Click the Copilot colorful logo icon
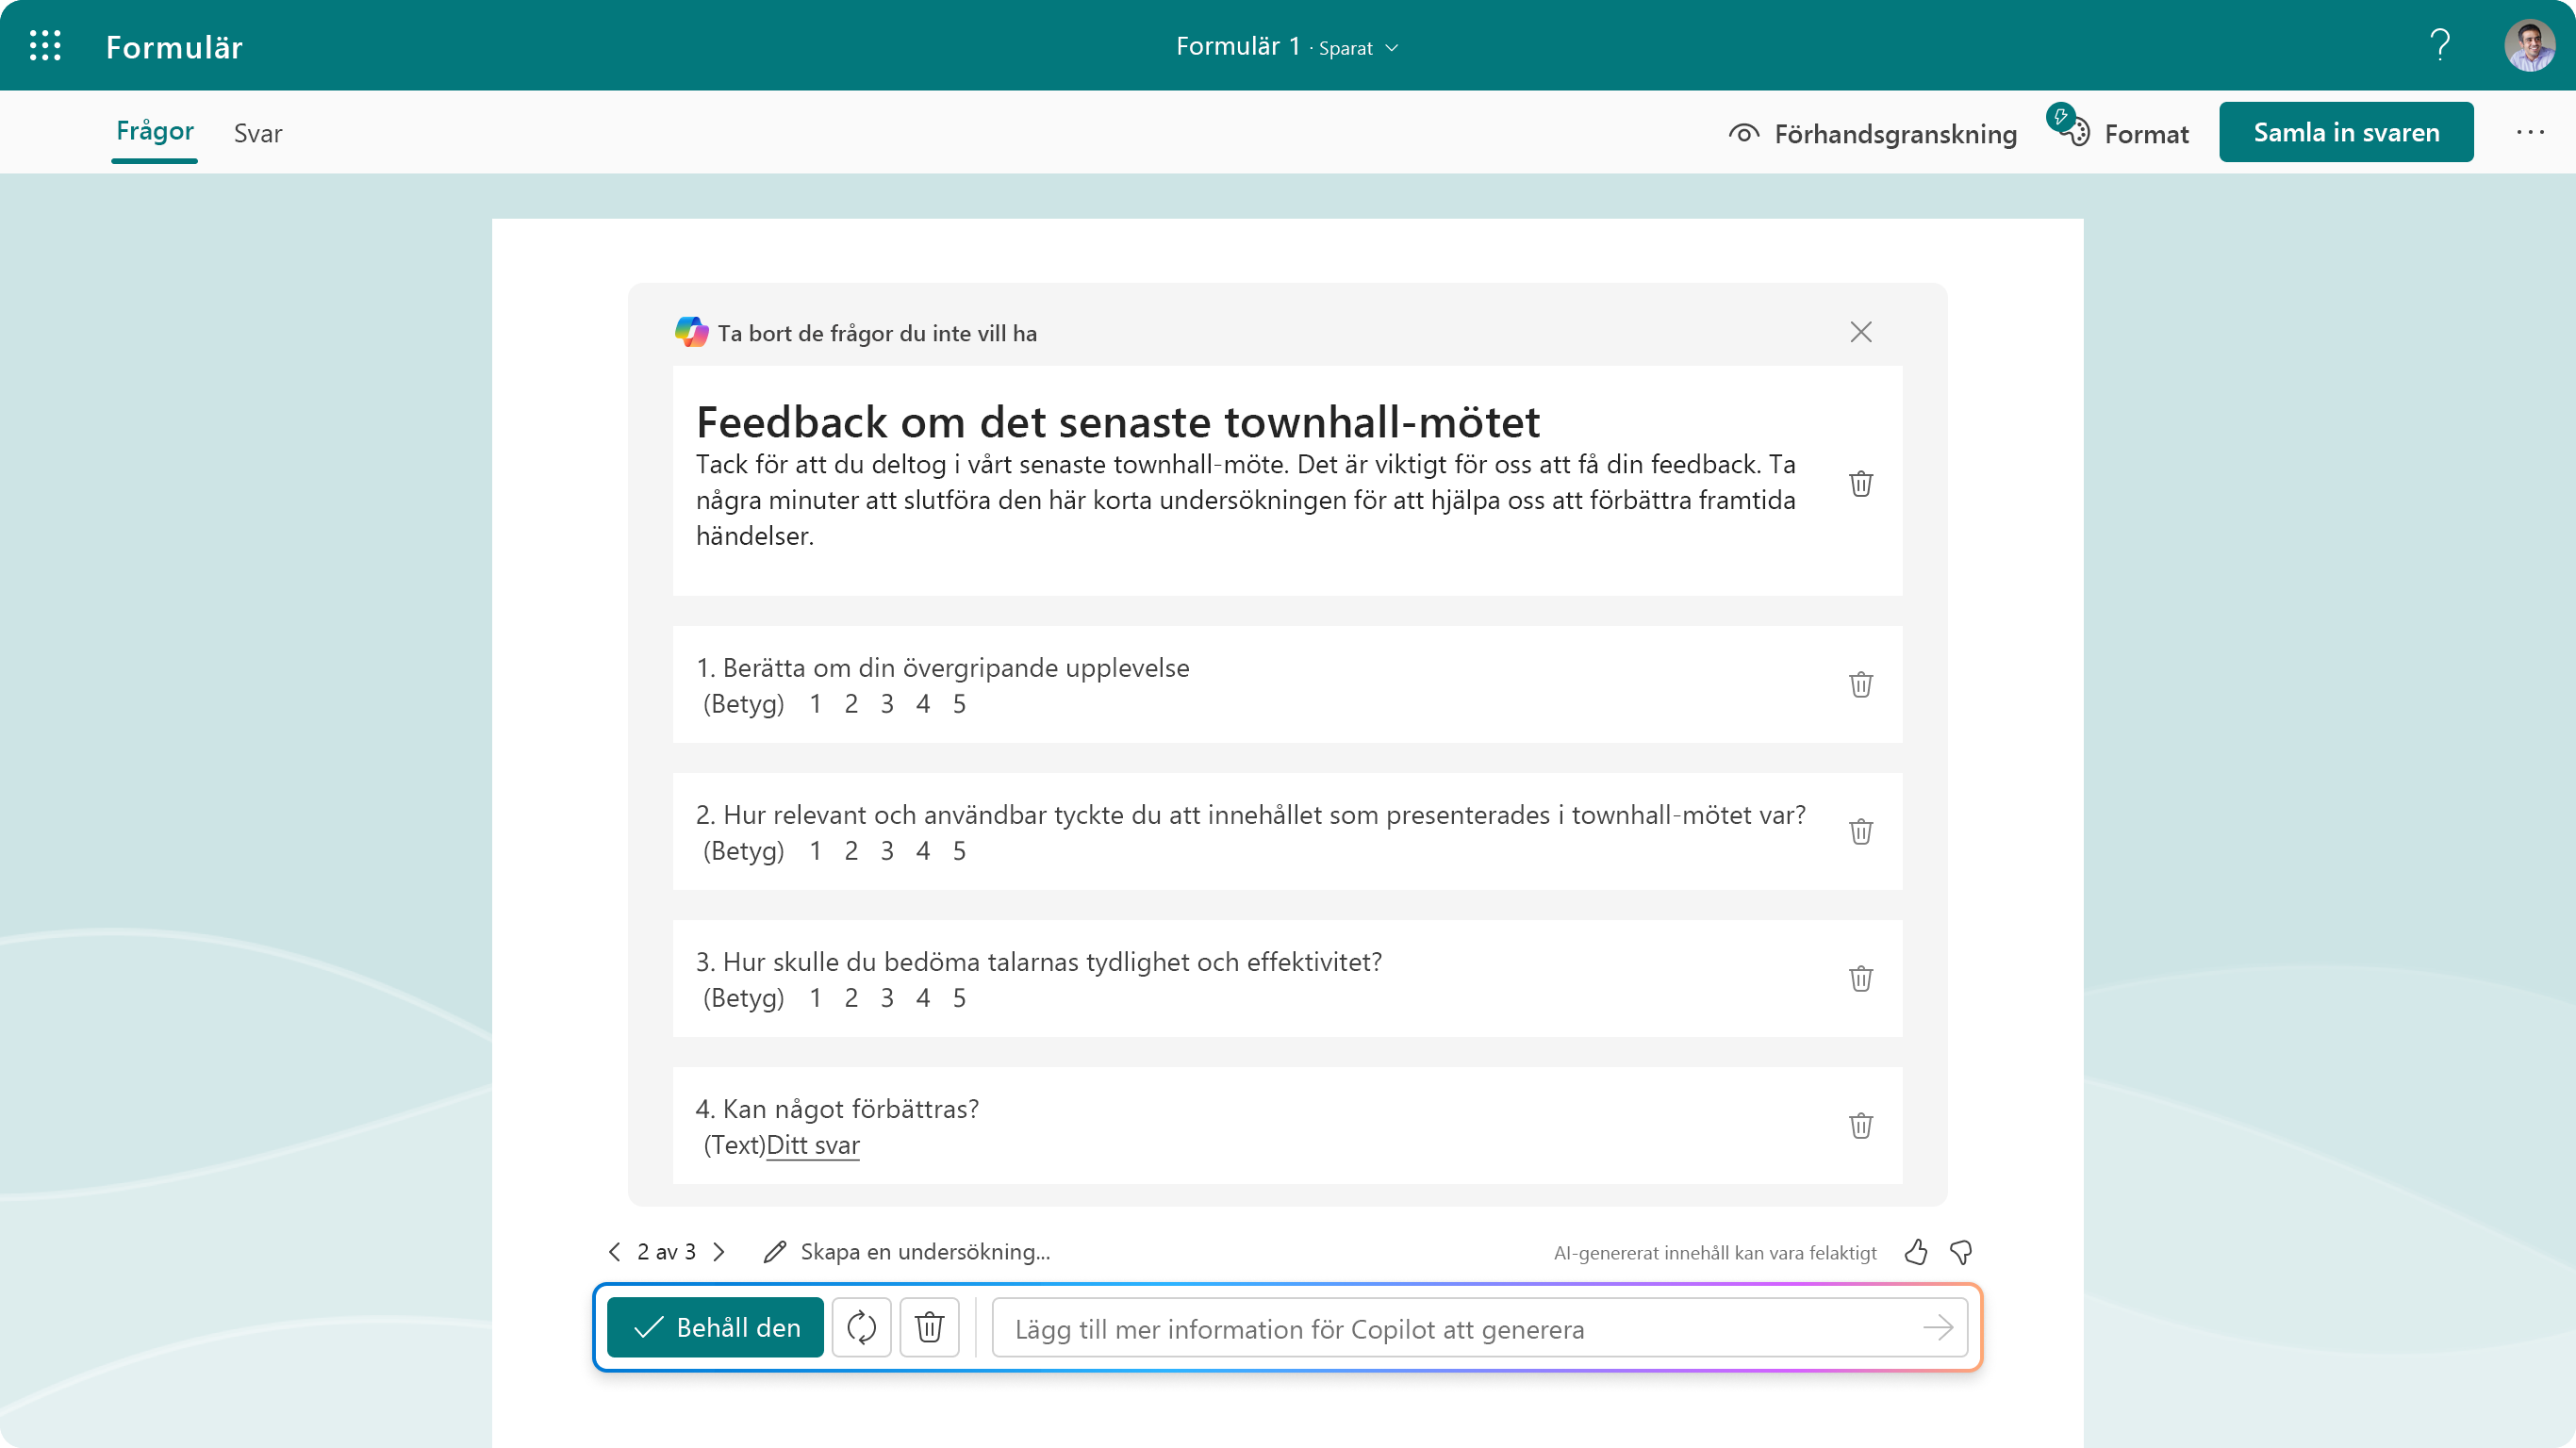2576x1448 pixels. pyautogui.click(x=690, y=333)
